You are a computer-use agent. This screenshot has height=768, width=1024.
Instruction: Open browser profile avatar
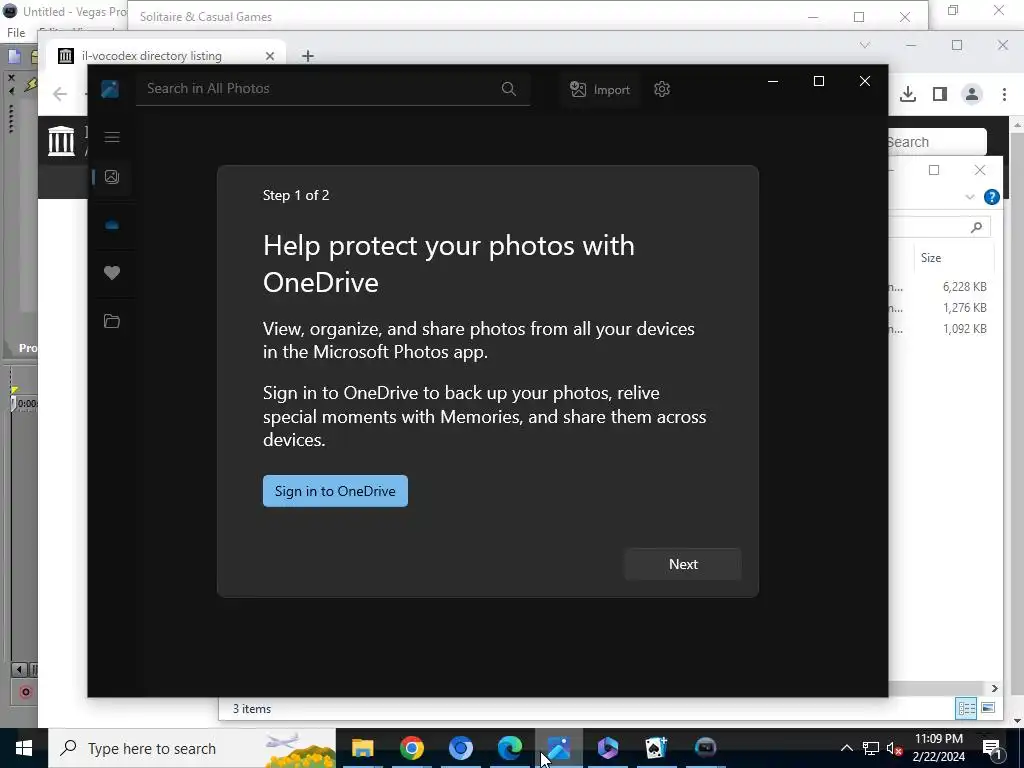tap(972, 95)
